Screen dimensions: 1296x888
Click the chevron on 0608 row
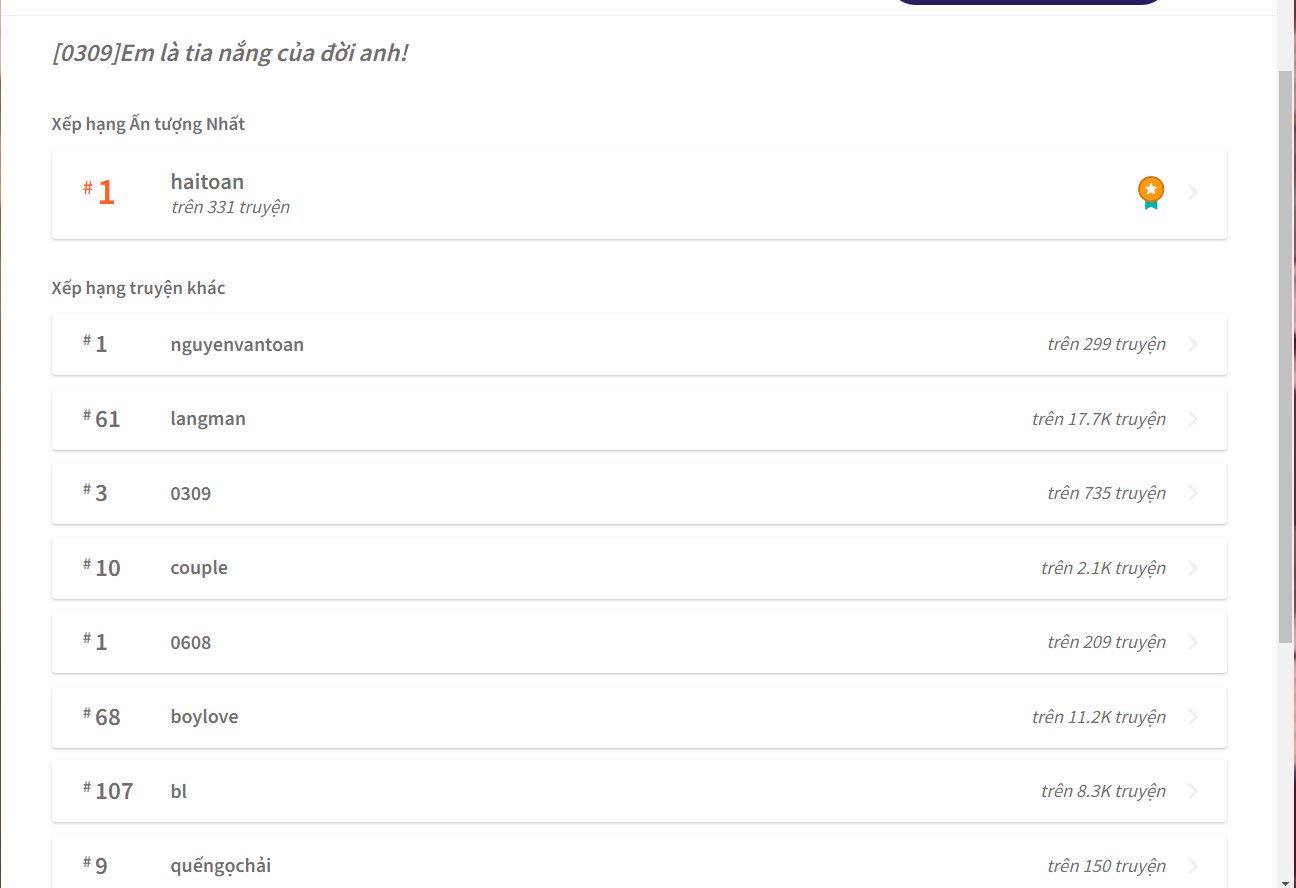click(1192, 642)
